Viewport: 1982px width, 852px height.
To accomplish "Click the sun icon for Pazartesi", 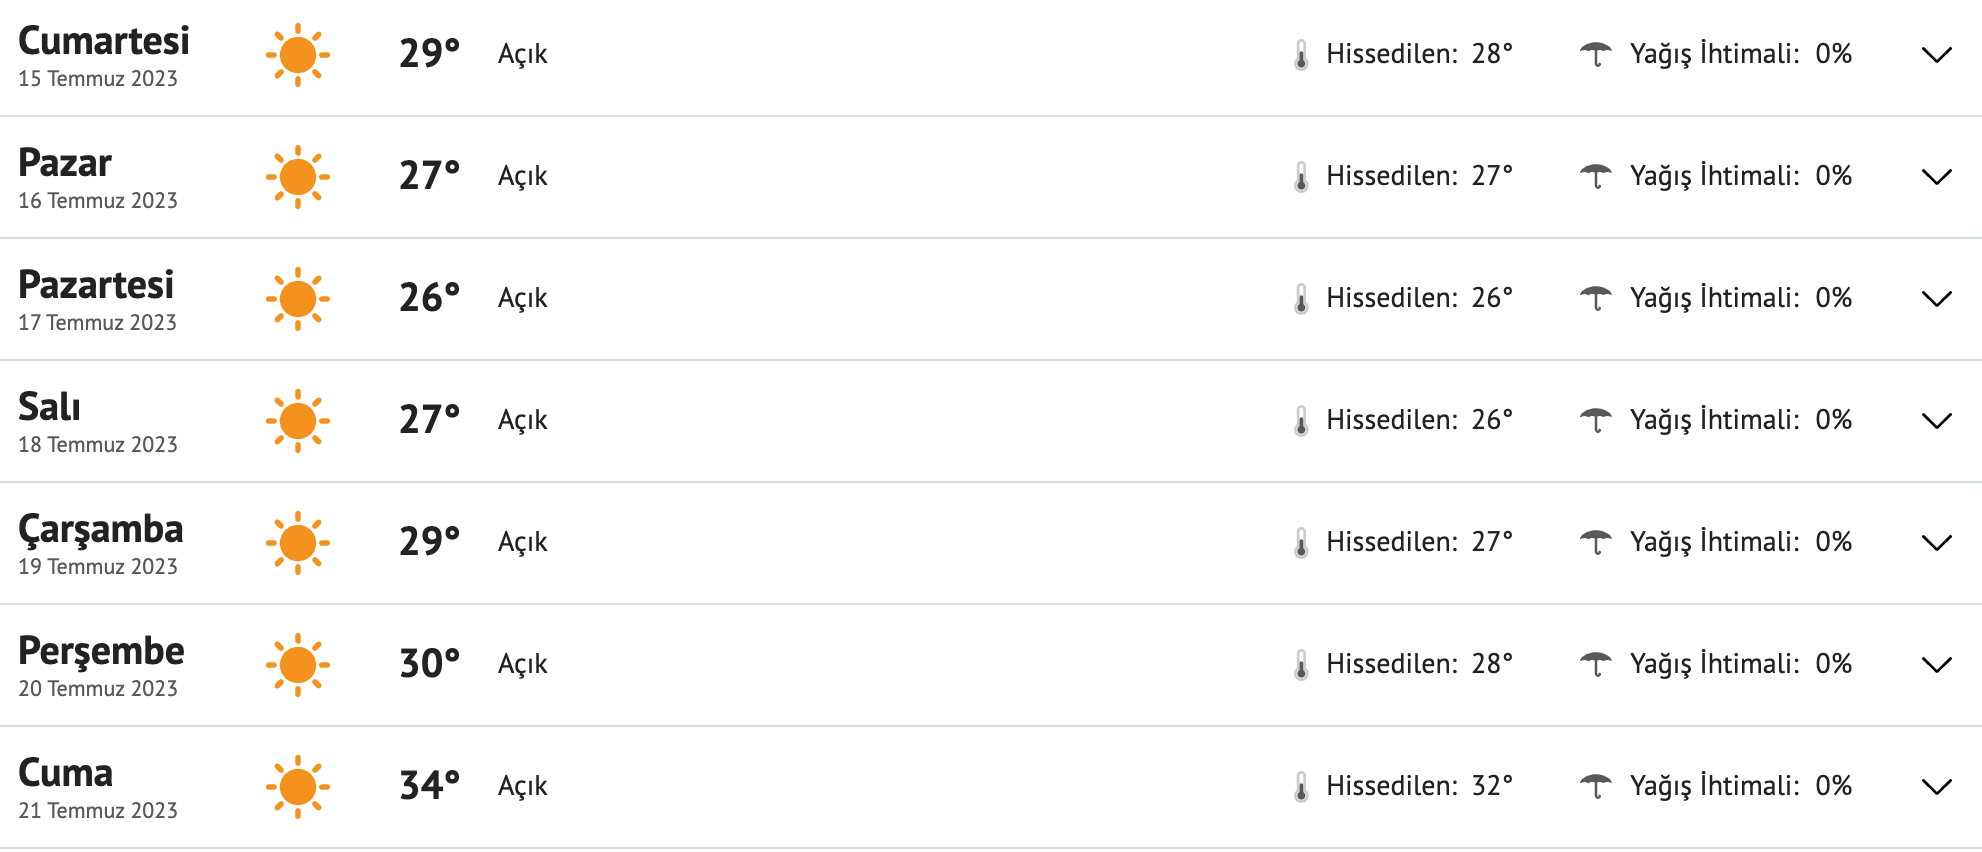I will click(298, 299).
